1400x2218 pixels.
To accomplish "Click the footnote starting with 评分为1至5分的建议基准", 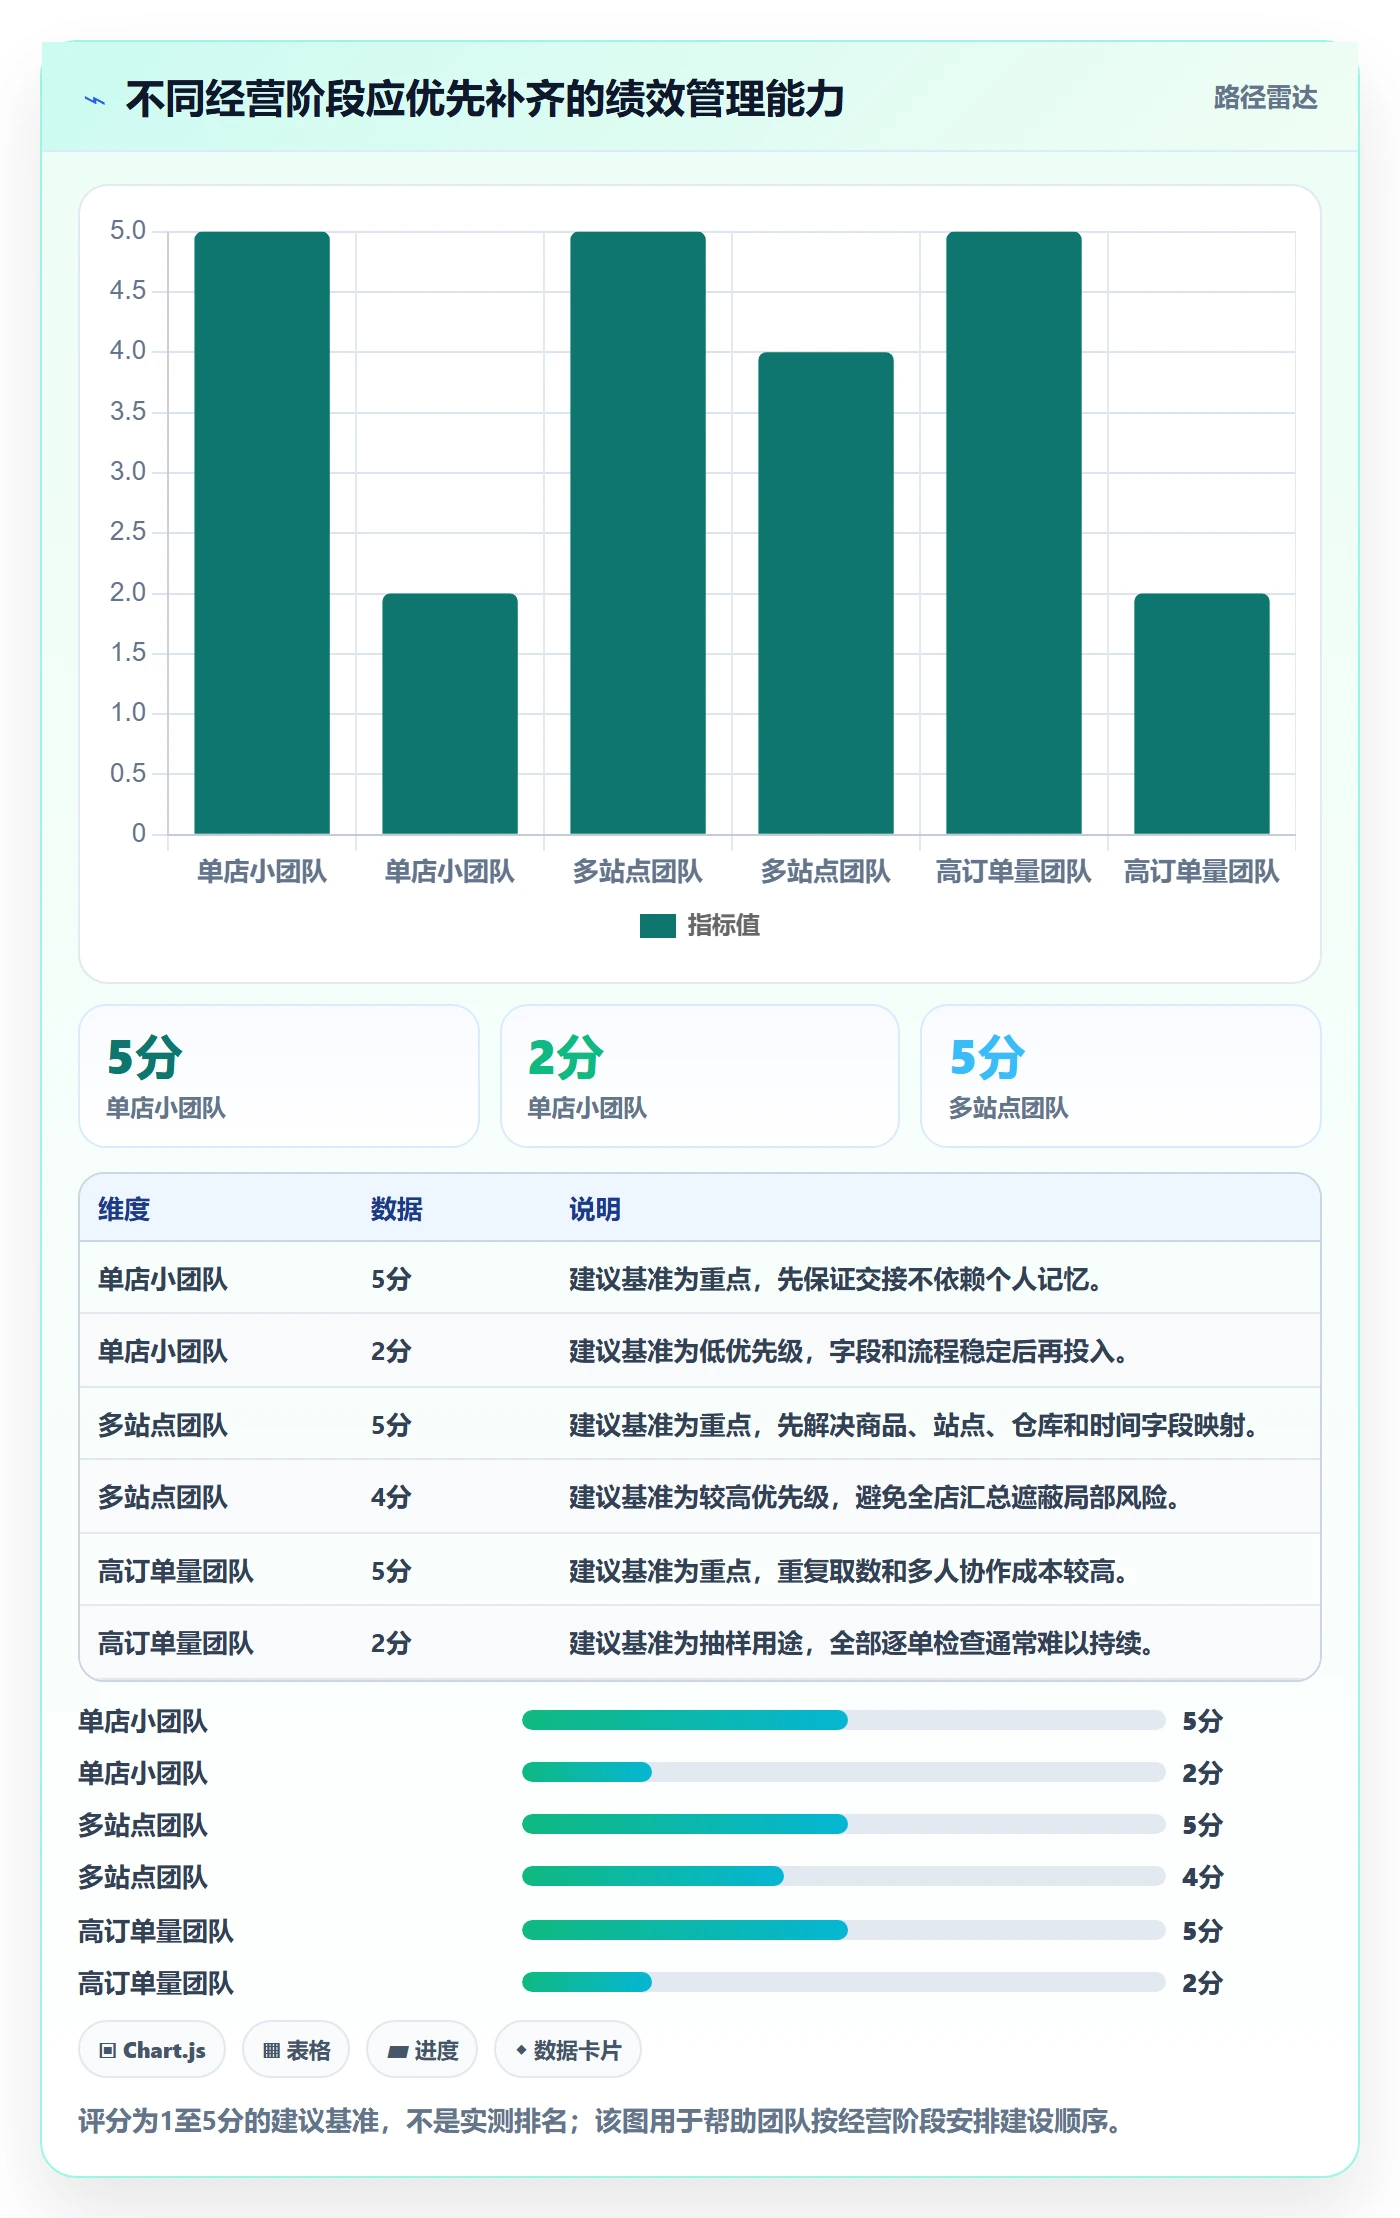I will (600, 2121).
